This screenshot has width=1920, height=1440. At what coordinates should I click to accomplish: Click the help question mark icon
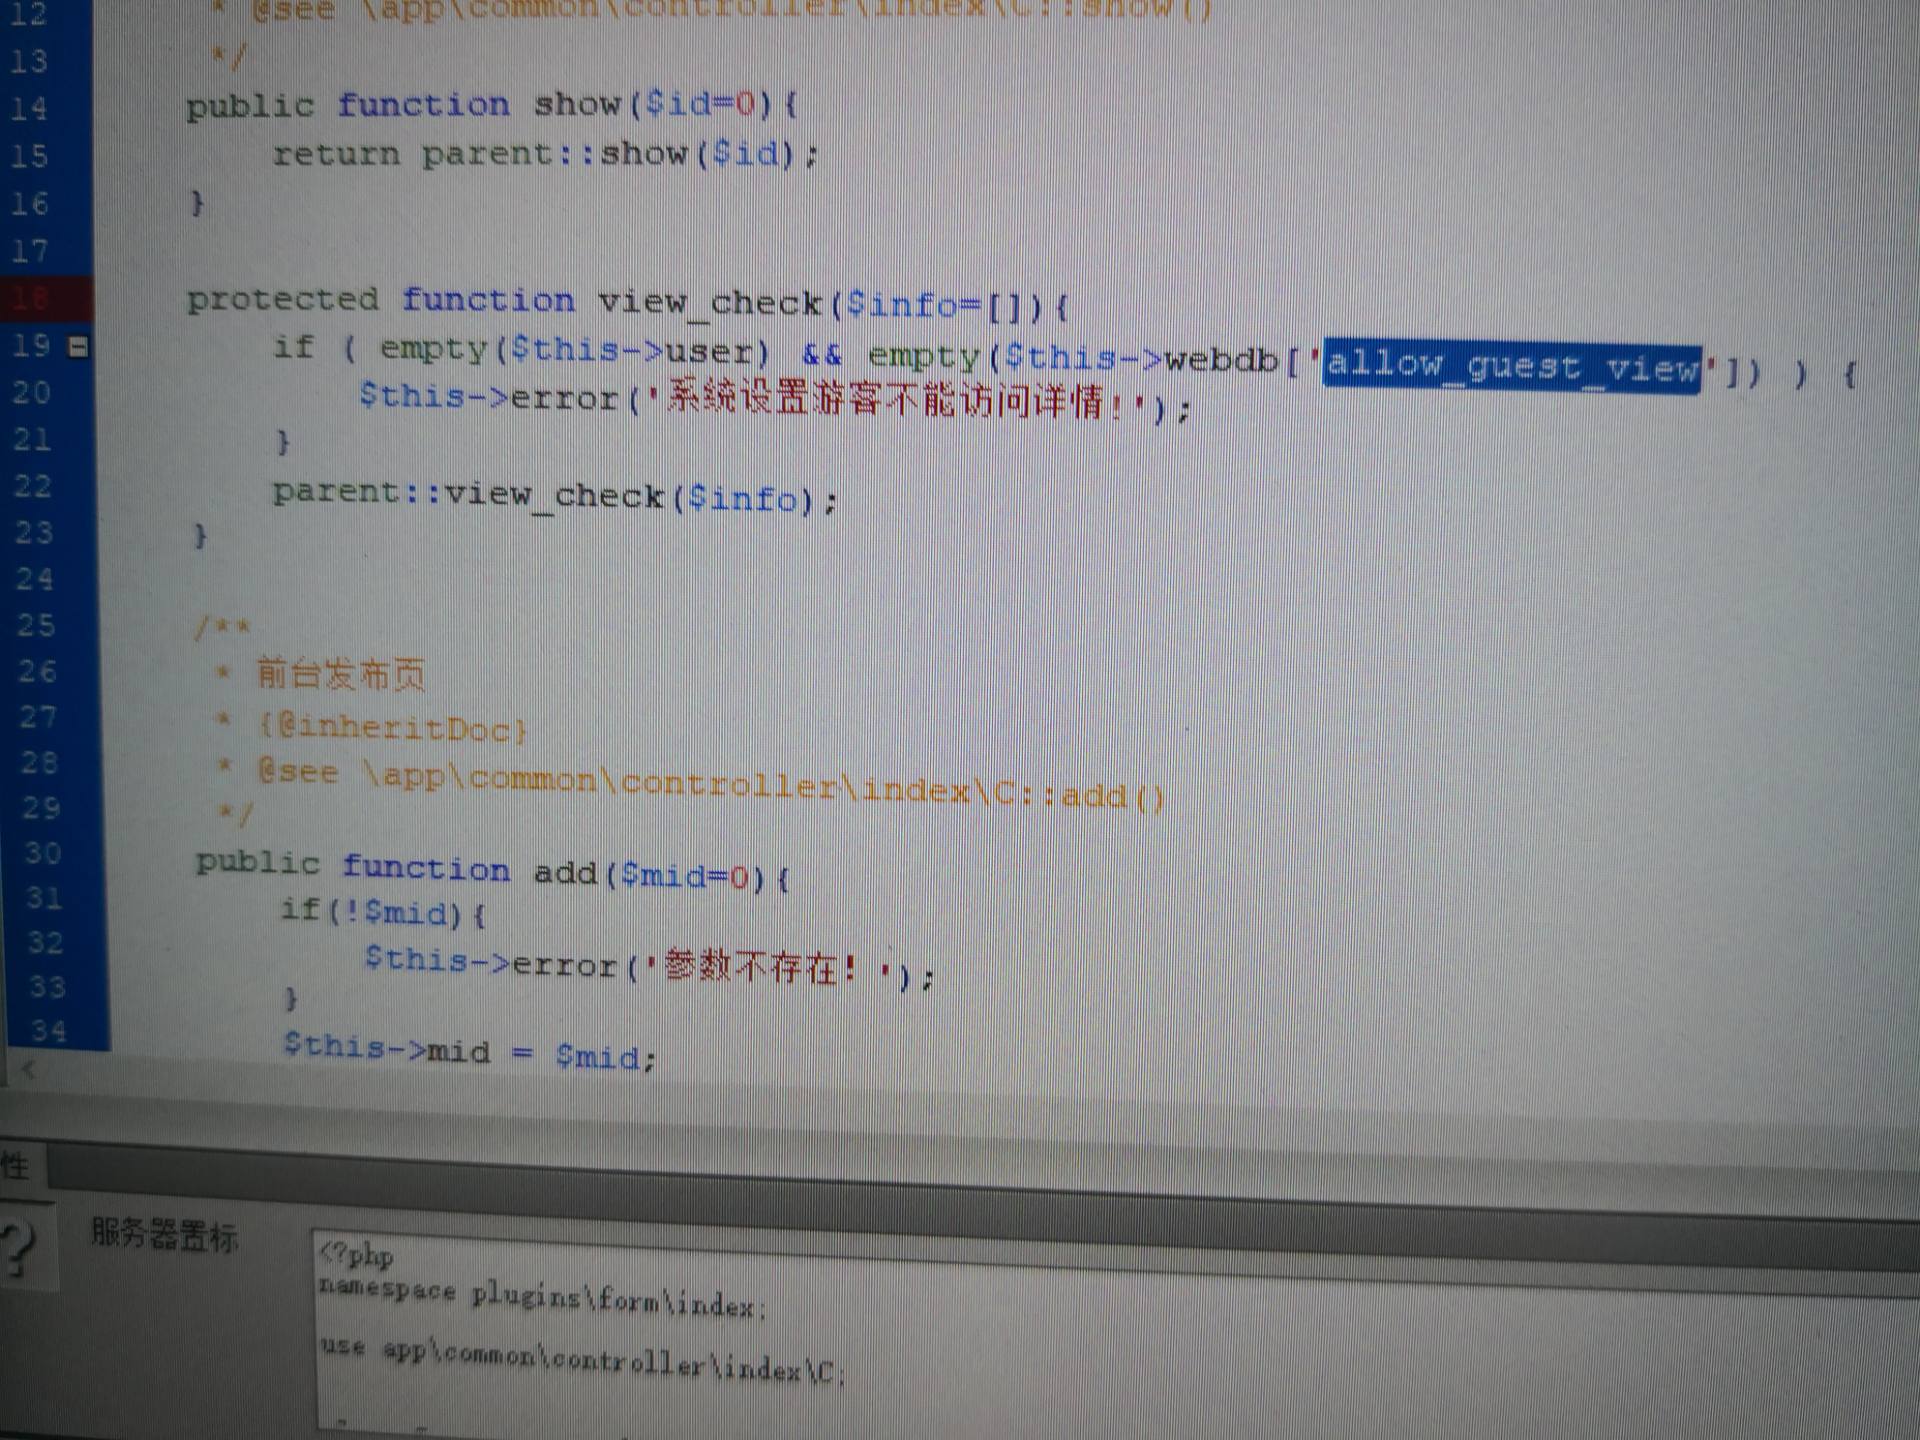19,1249
